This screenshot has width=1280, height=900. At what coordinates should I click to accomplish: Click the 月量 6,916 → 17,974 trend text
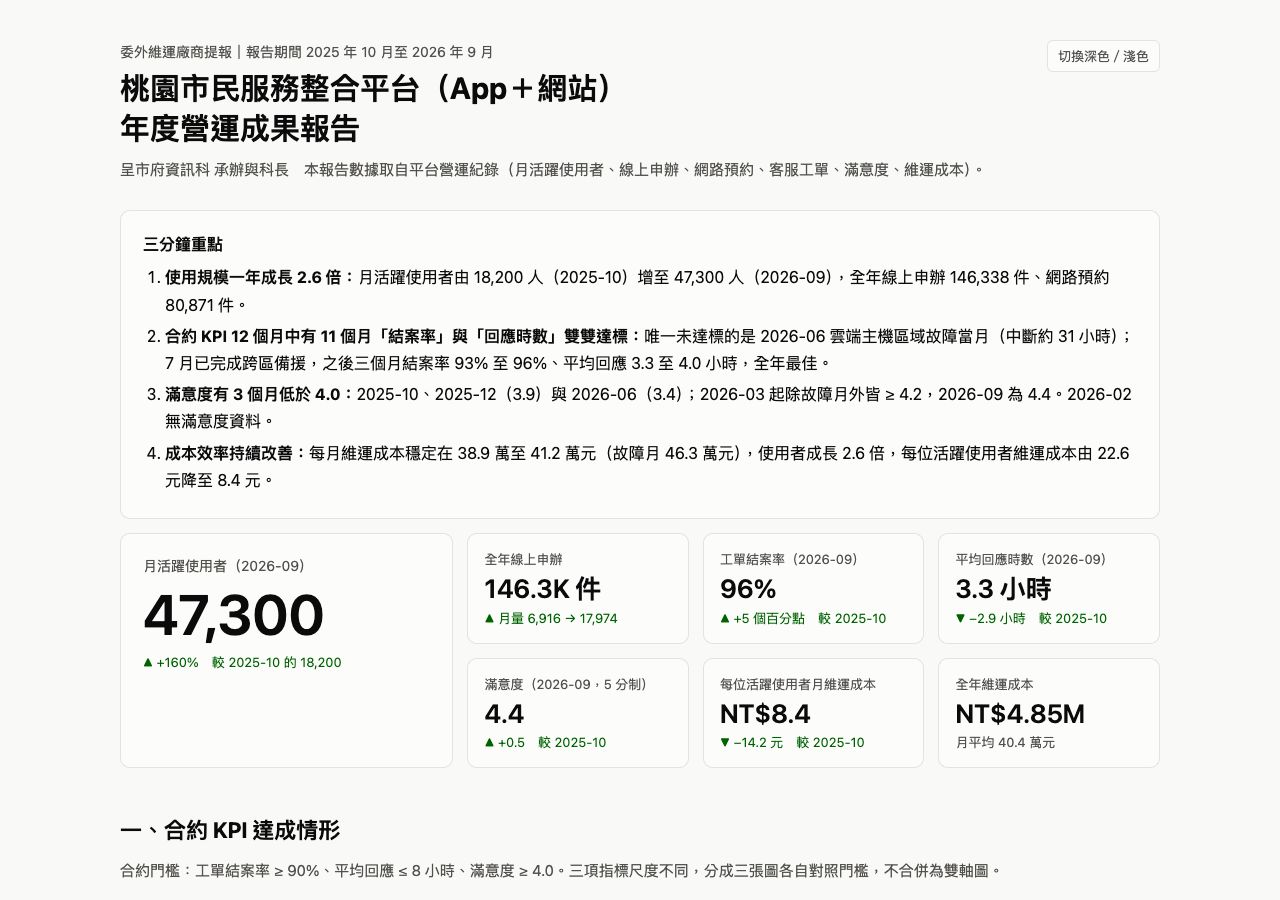551,619
